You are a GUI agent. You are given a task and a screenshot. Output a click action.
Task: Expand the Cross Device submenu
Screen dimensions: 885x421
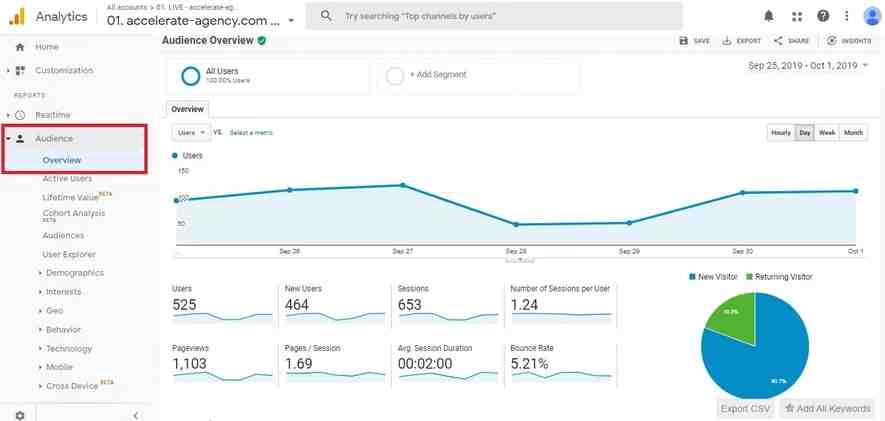click(x=41, y=387)
